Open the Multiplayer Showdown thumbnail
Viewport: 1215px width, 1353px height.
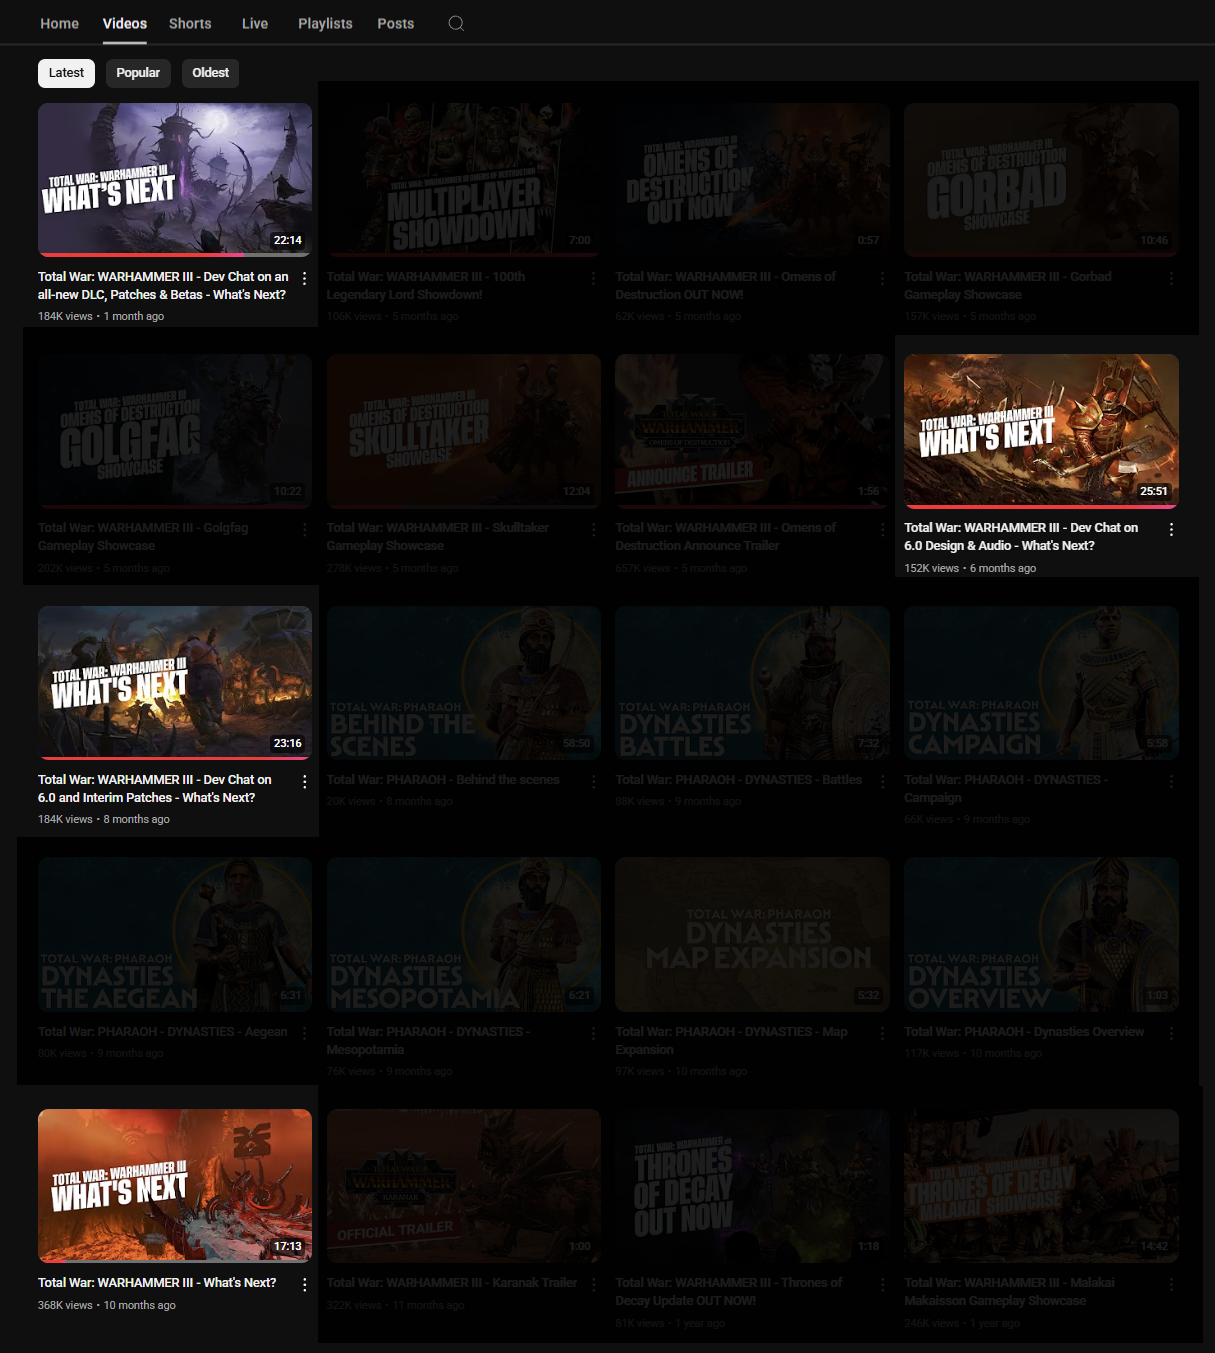tap(464, 180)
